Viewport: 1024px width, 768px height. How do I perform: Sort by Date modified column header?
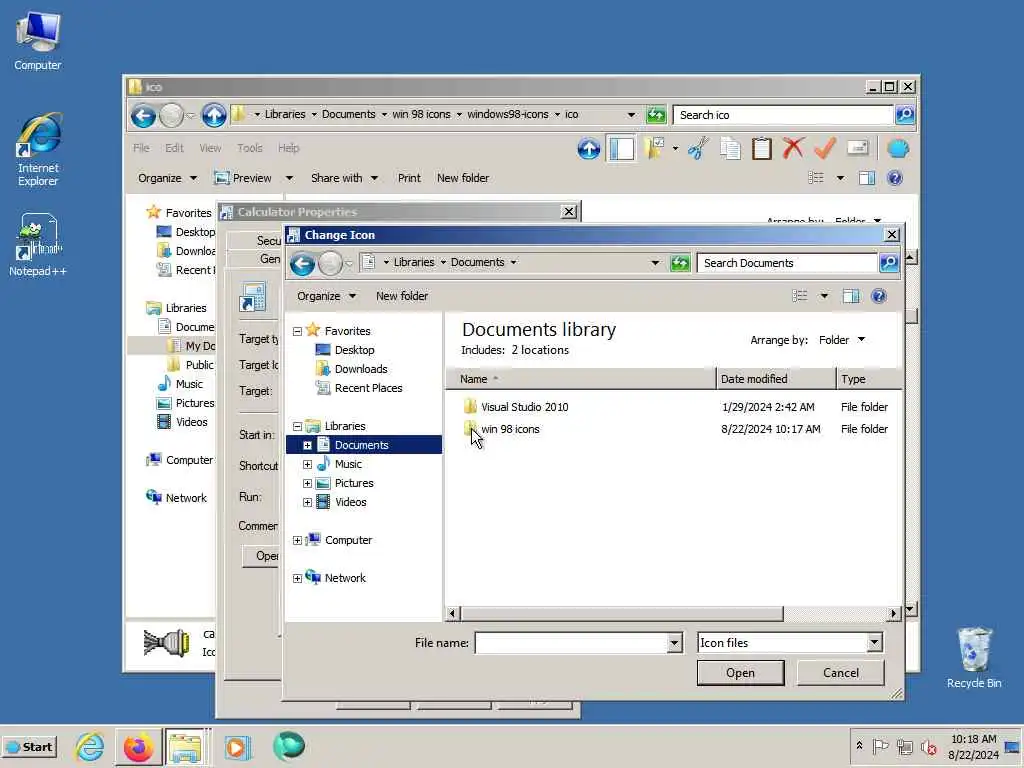tap(776, 379)
